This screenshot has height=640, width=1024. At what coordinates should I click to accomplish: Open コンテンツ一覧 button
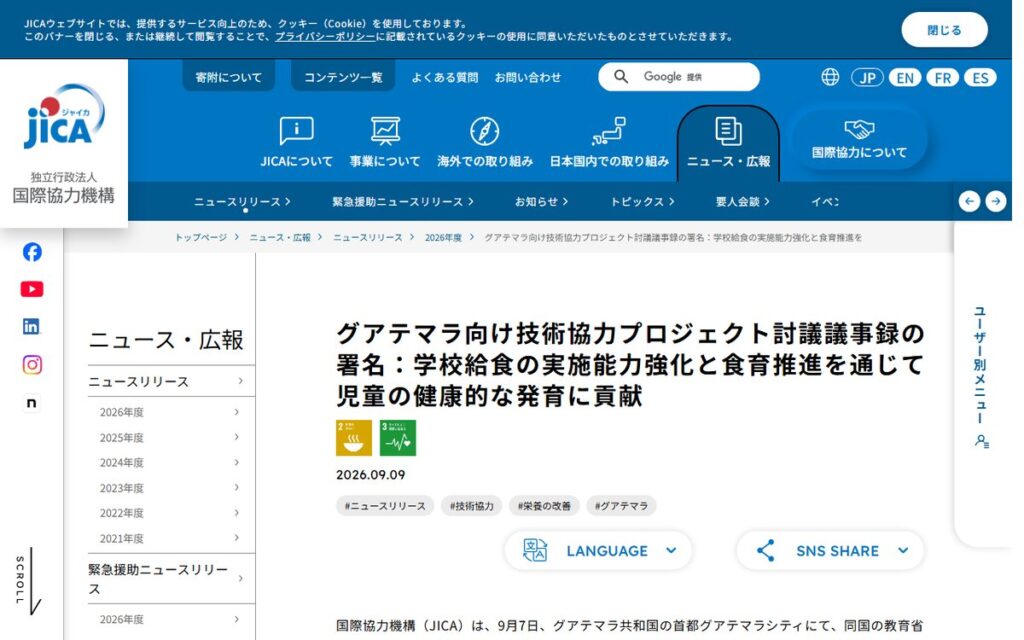click(x=343, y=77)
